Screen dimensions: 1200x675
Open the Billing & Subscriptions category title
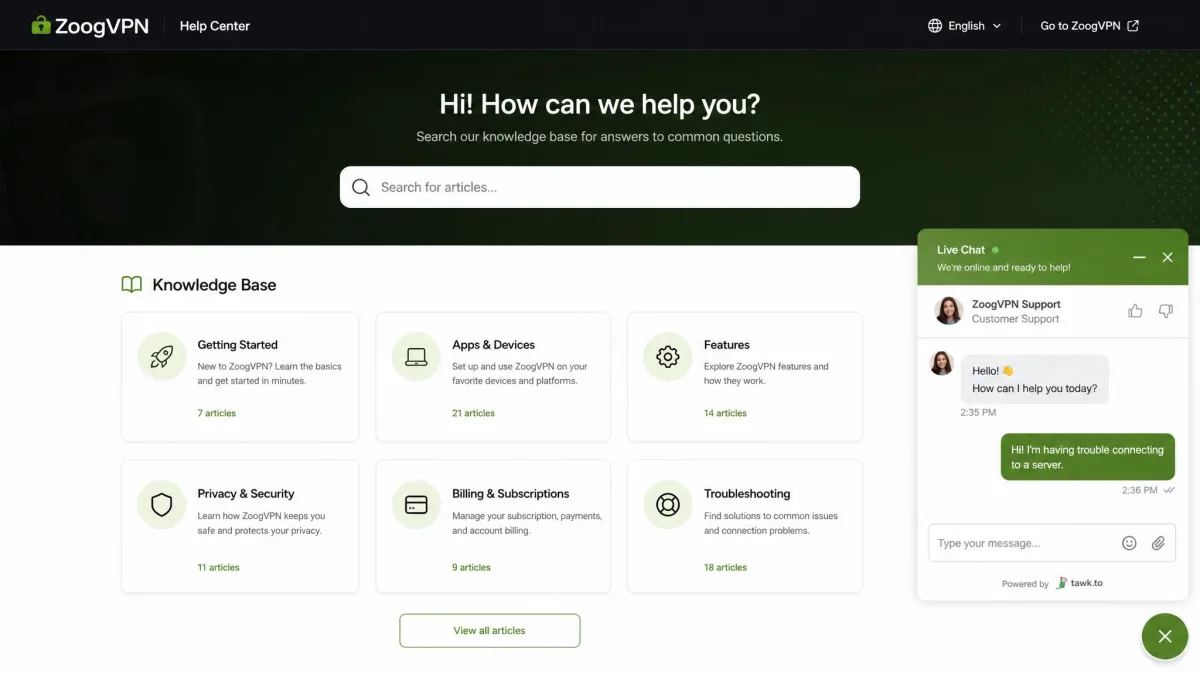(x=511, y=494)
